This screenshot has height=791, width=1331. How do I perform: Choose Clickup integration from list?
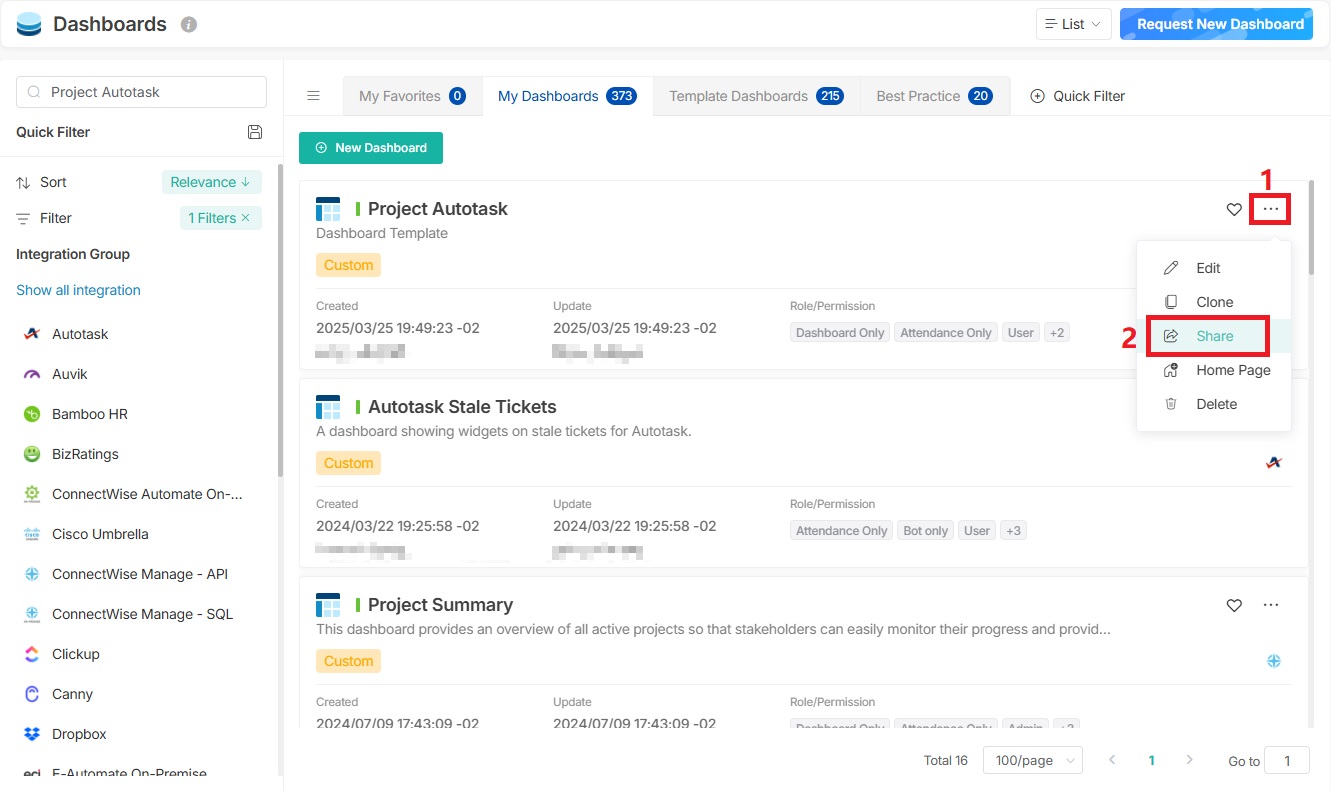tap(75, 654)
